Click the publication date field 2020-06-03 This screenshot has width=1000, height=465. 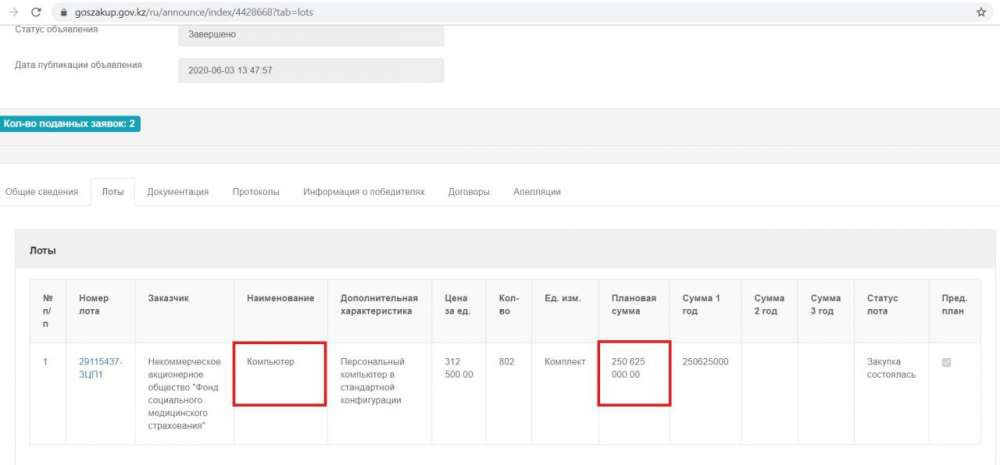tap(310, 71)
